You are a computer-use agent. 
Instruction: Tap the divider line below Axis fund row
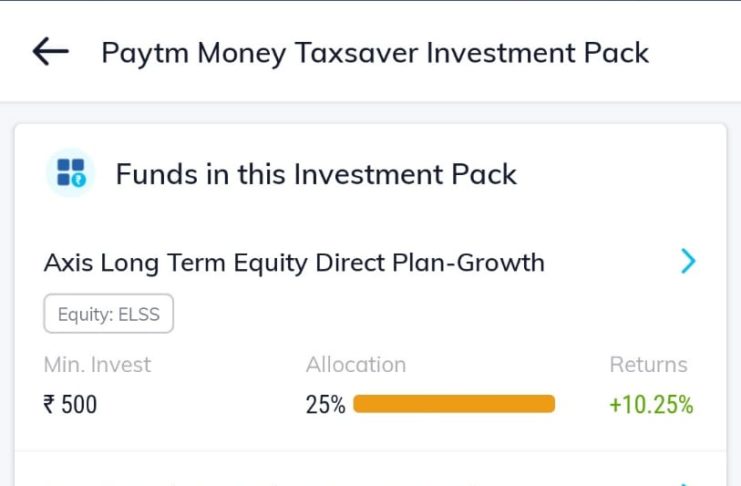coord(370,451)
